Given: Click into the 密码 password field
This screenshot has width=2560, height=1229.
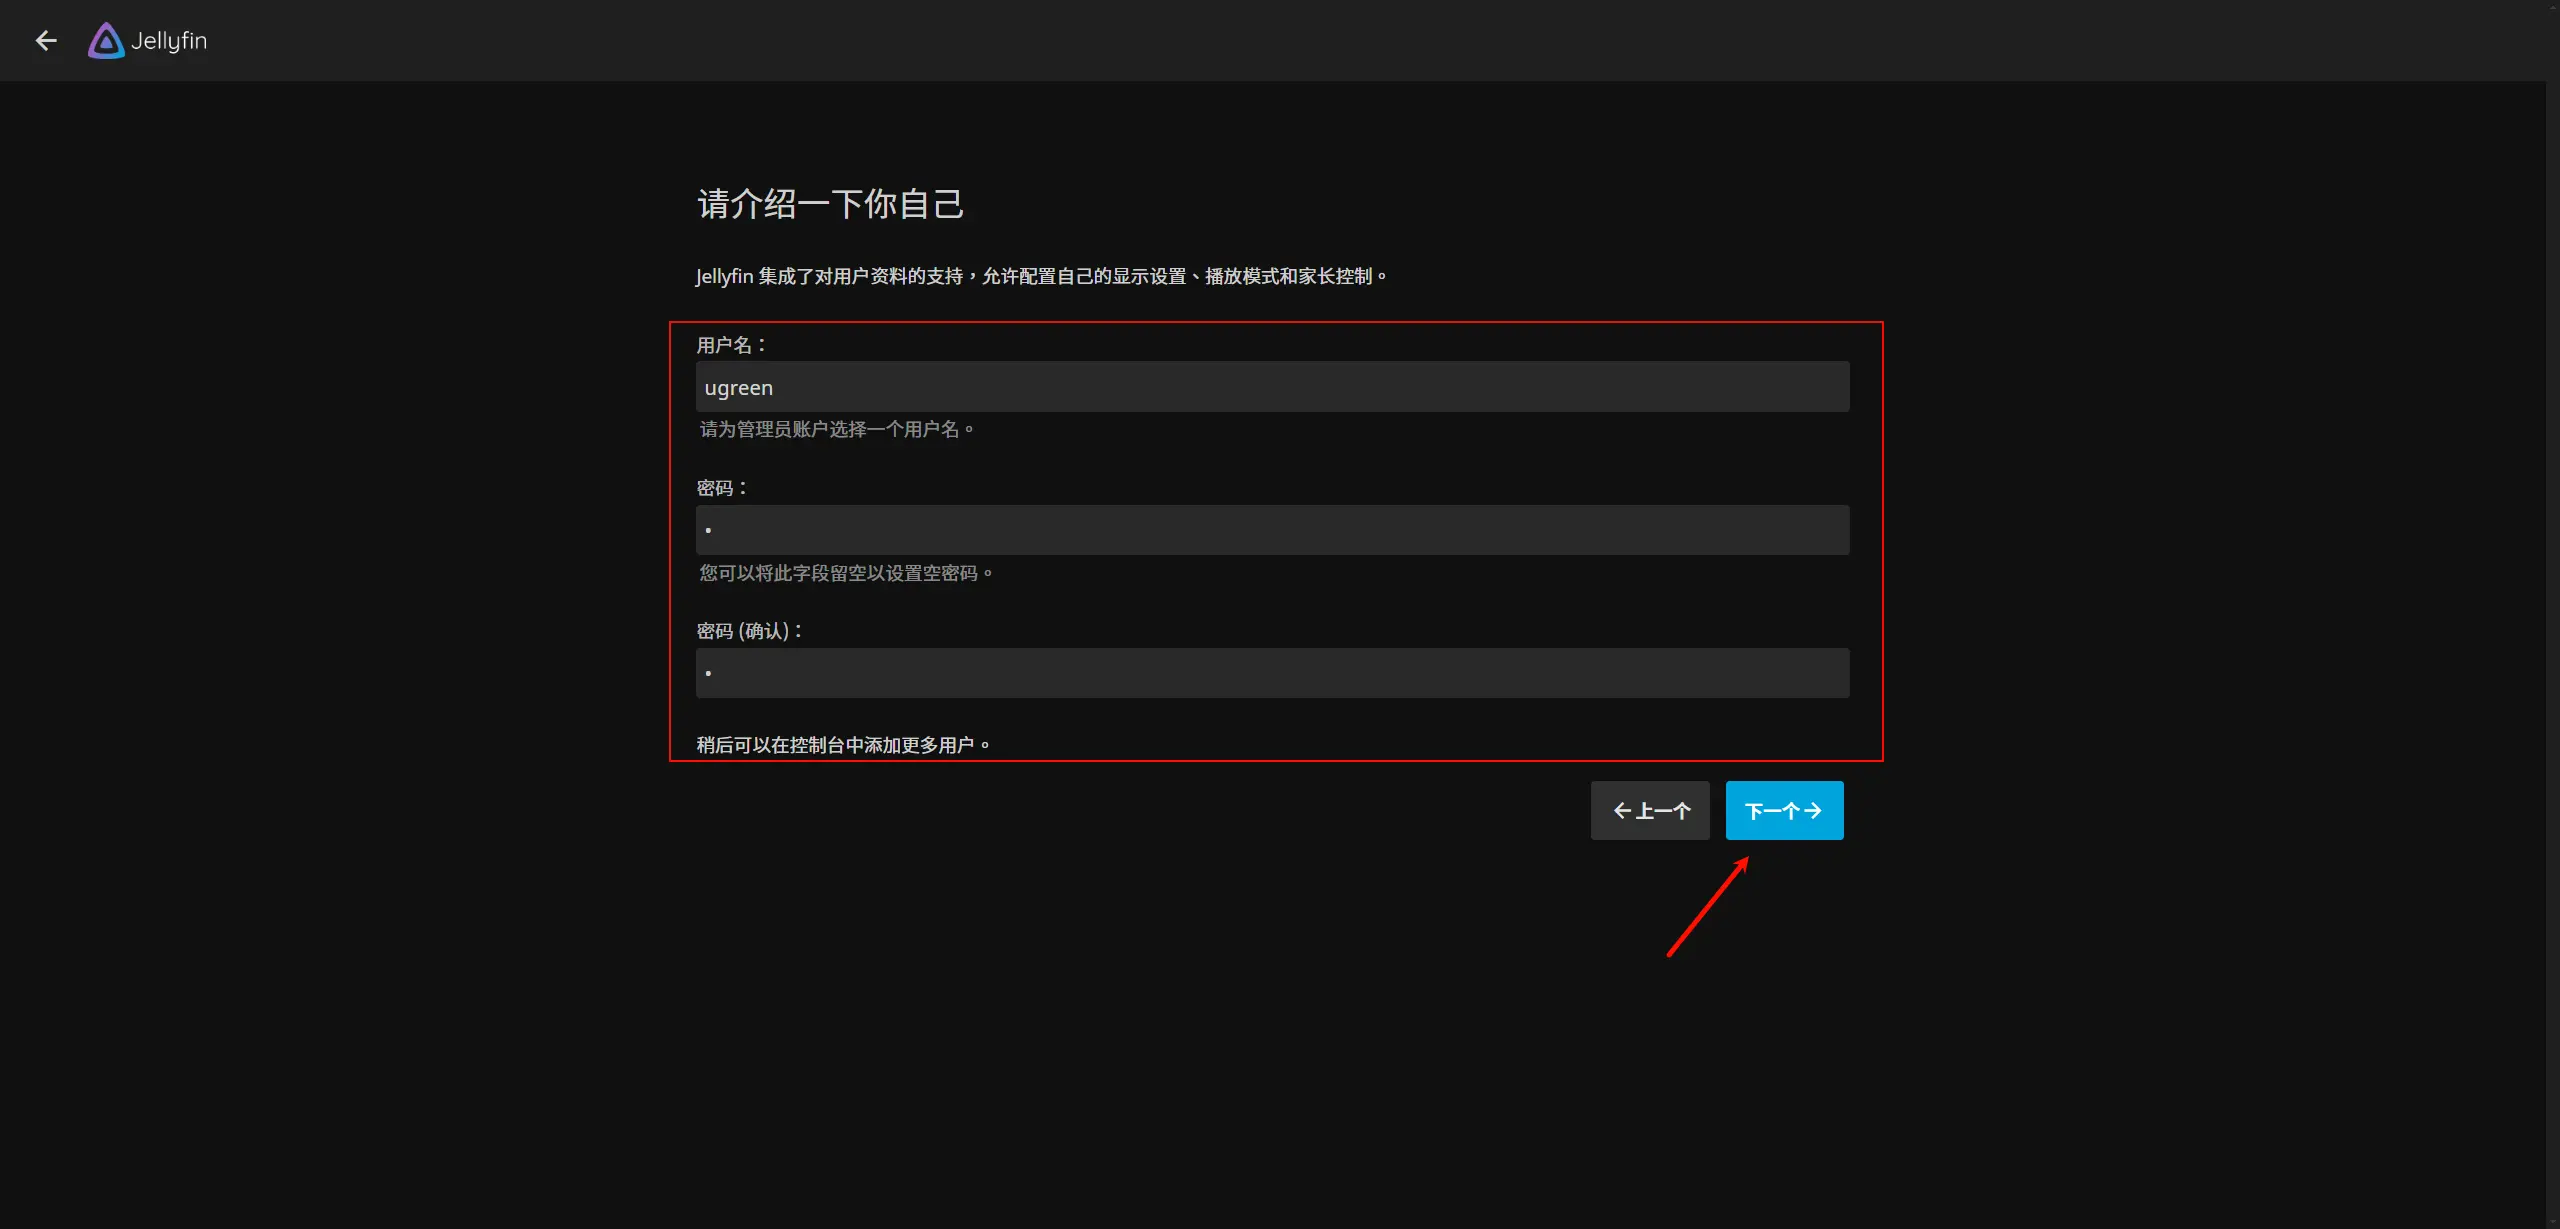Looking at the screenshot, I should [x=1272, y=531].
